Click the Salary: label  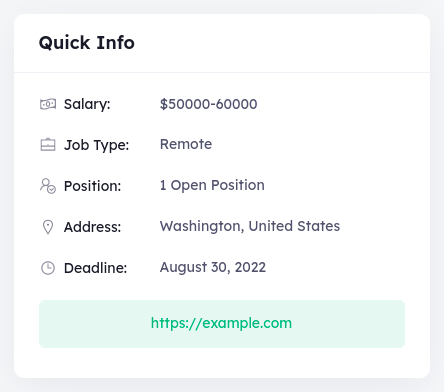(87, 104)
